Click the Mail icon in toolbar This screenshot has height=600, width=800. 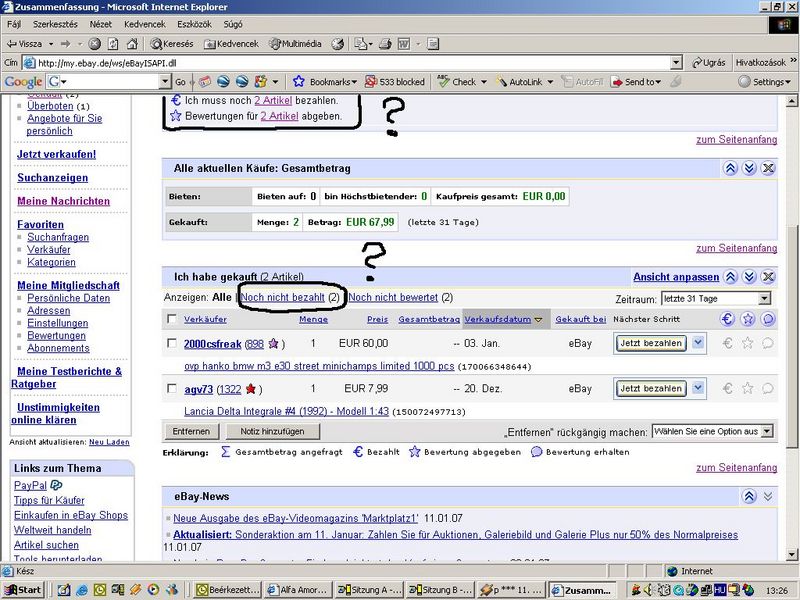[361, 44]
